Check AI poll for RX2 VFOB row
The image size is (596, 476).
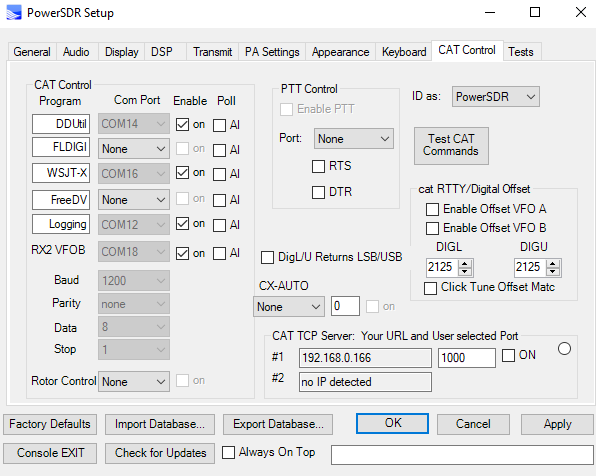tap(219, 253)
